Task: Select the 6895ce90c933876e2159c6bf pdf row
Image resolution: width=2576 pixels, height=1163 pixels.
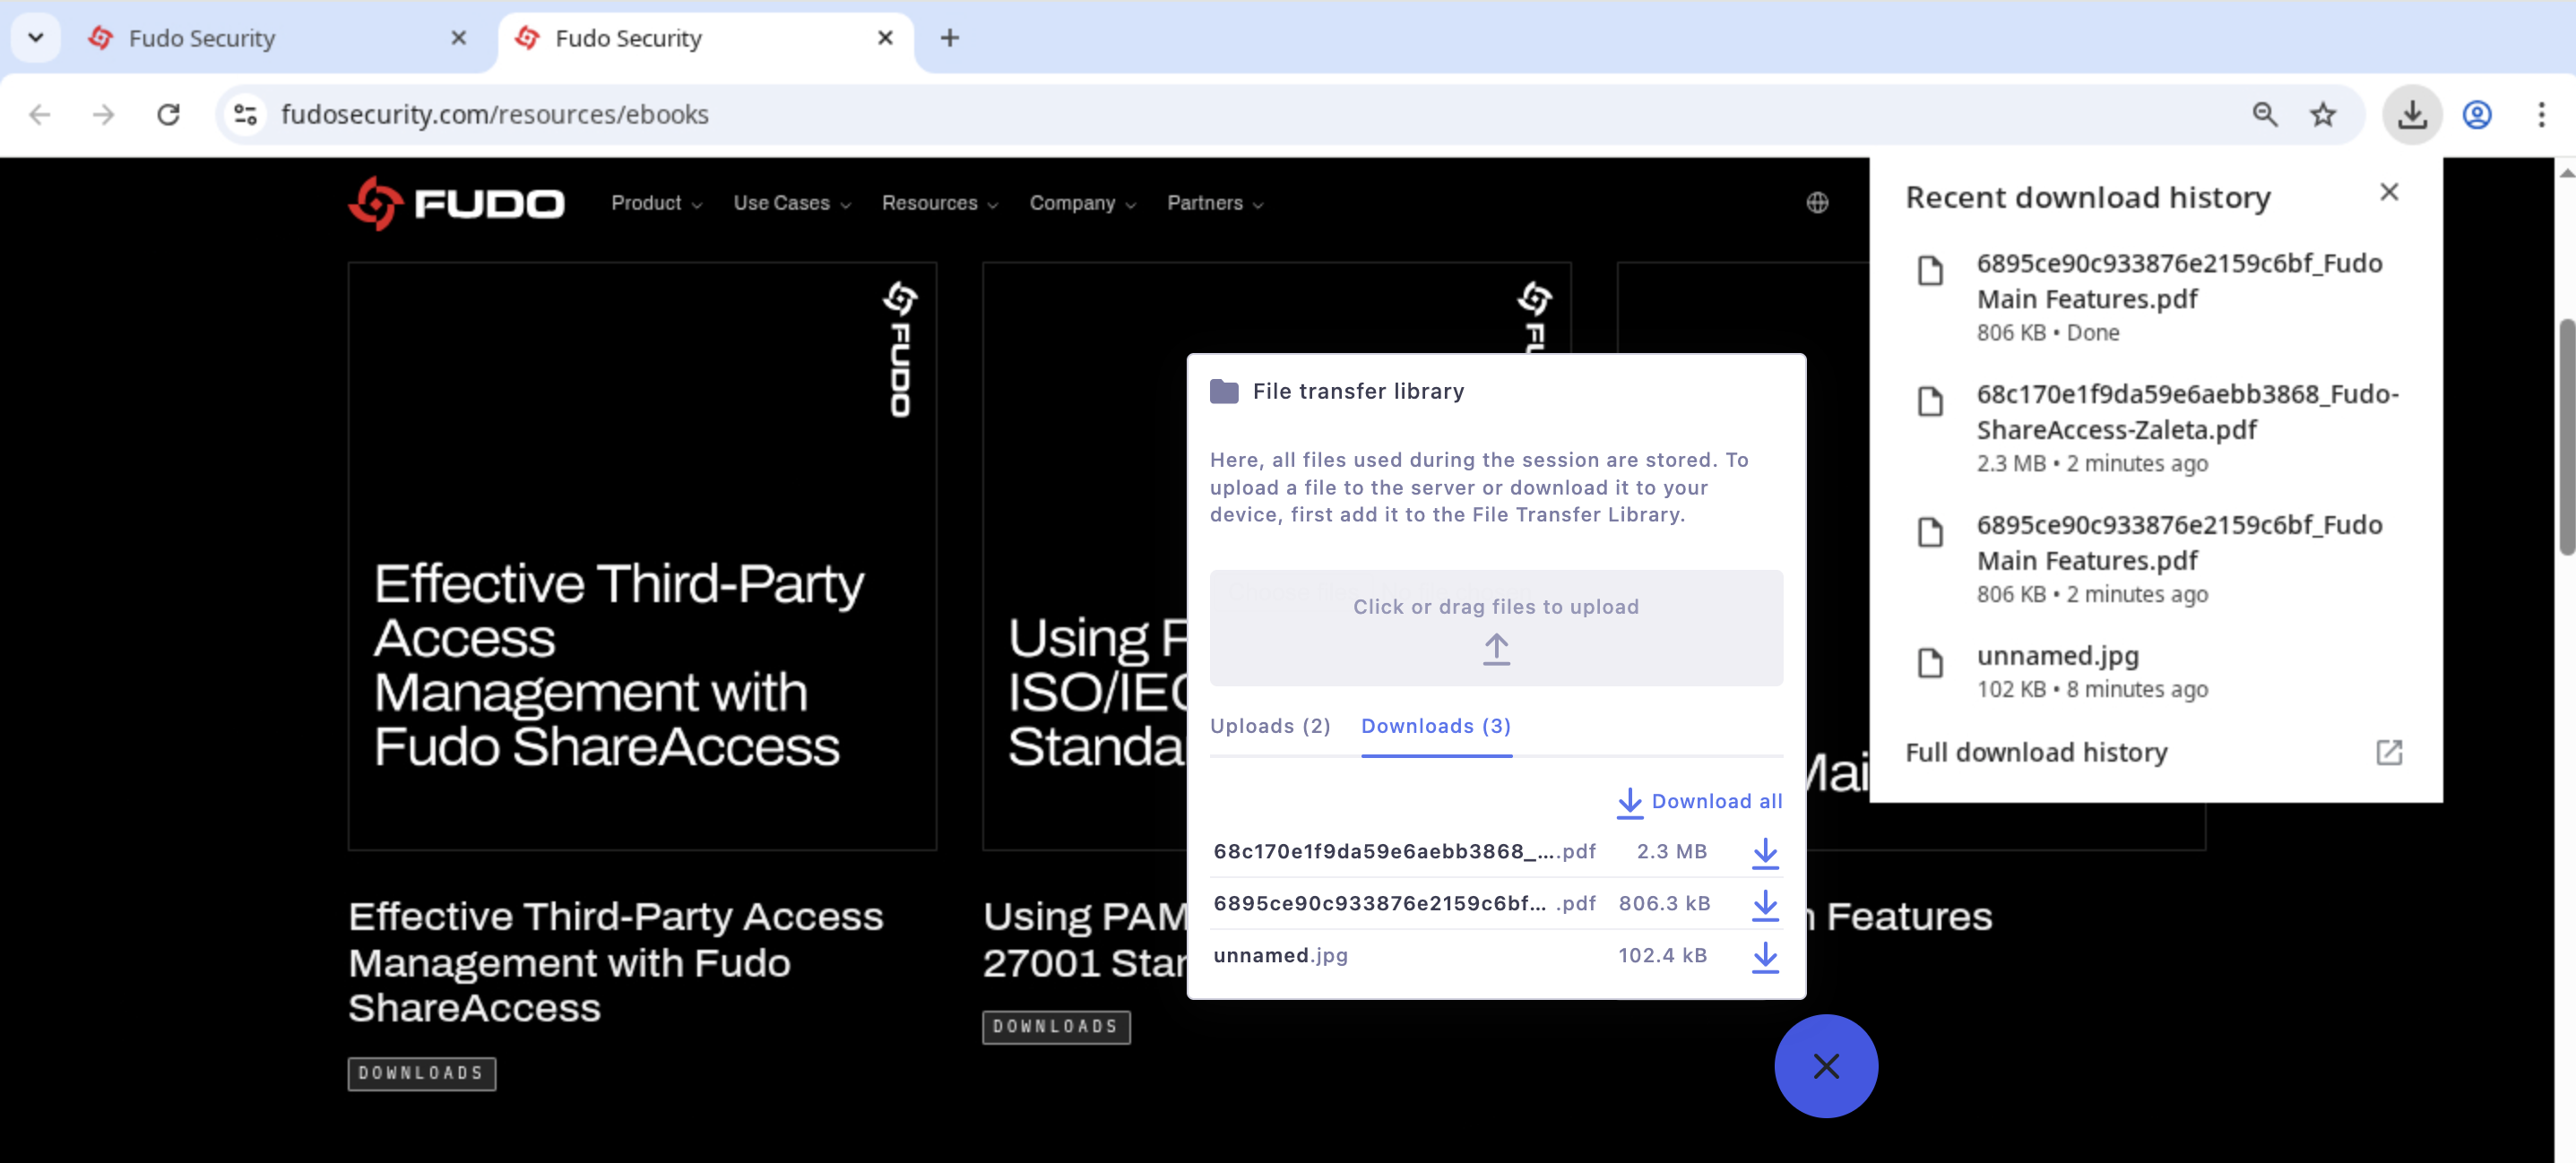Action: pyautogui.click(x=1496, y=904)
